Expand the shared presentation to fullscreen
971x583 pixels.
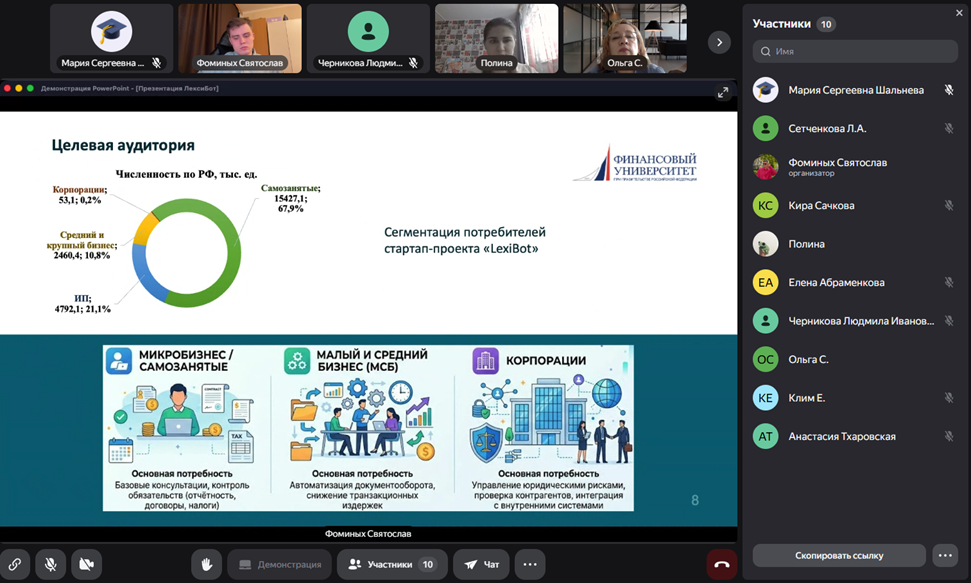point(723,92)
